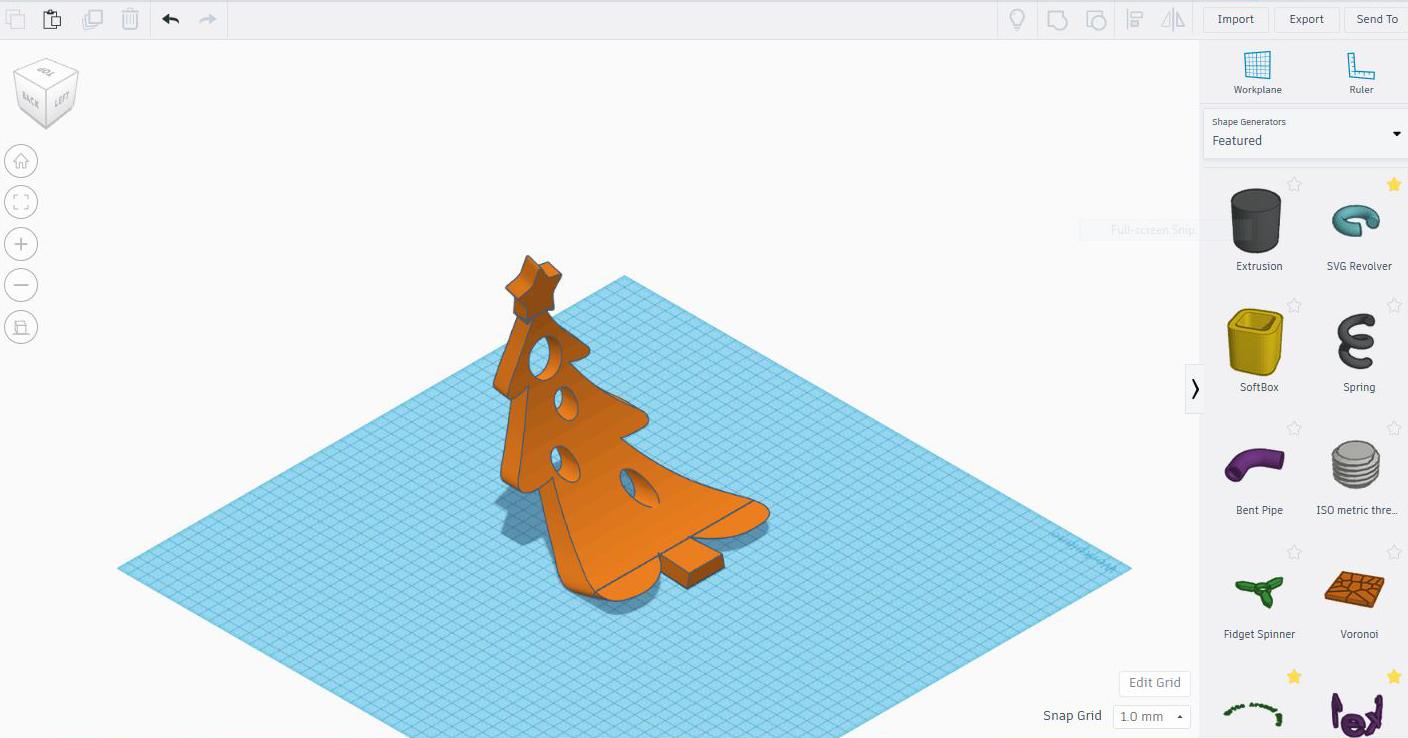The height and width of the screenshot is (738, 1408).
Task: Click the Fidget Spinner label text
Action: click(1259, 634)
